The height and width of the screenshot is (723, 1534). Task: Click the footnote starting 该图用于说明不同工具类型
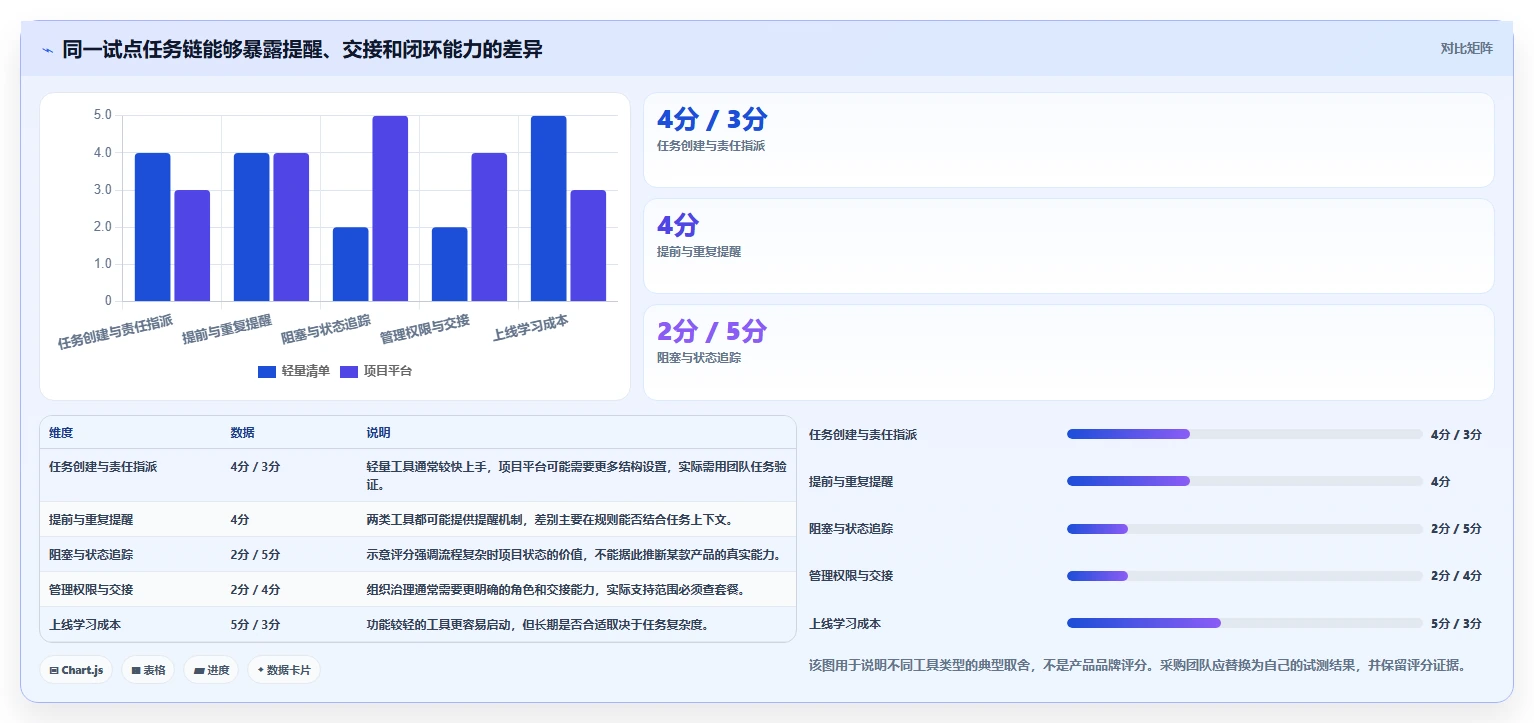tap(1138, 665)
